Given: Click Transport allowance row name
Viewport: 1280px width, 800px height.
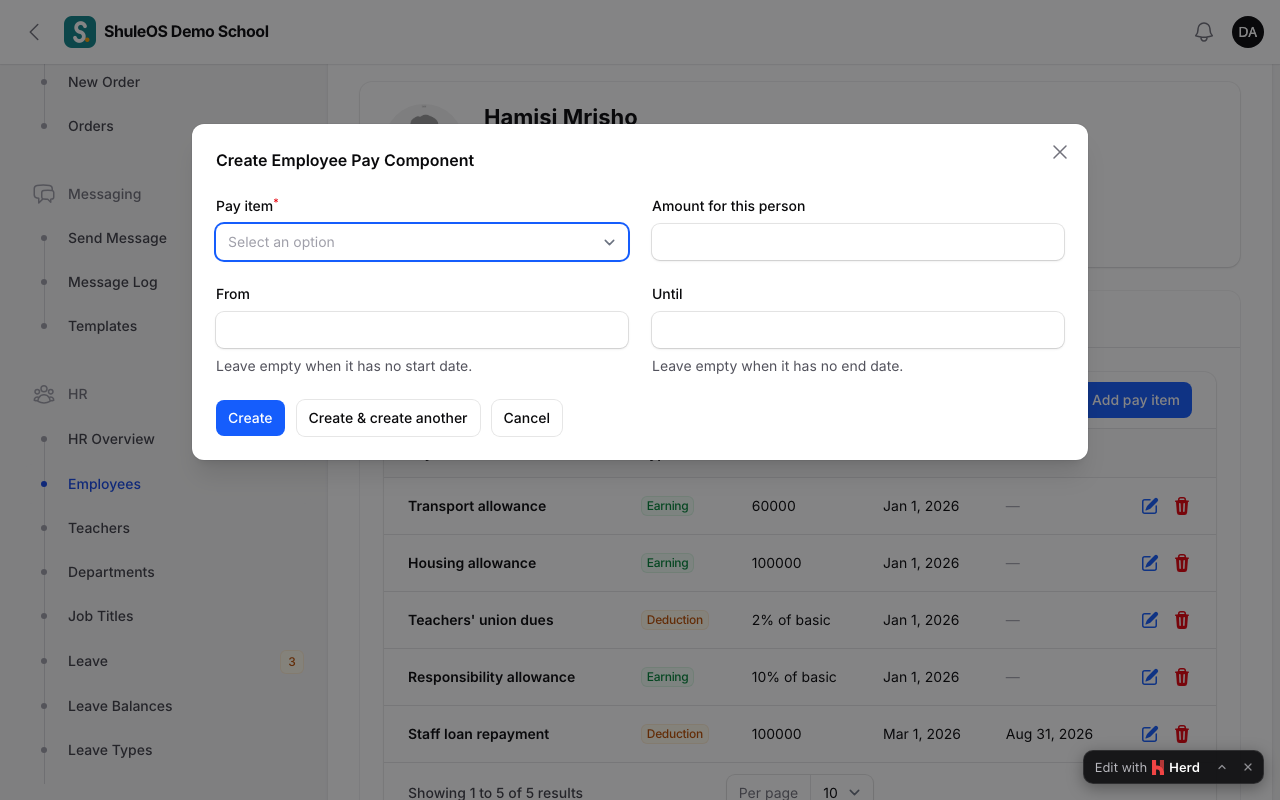Looking at the screenshot, I should tap(477, 506).
